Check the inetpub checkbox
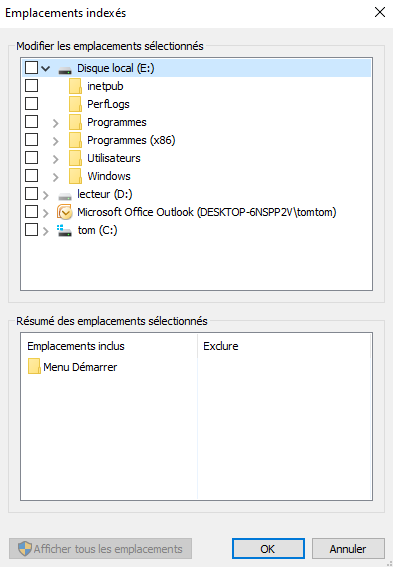 point(31,86)
